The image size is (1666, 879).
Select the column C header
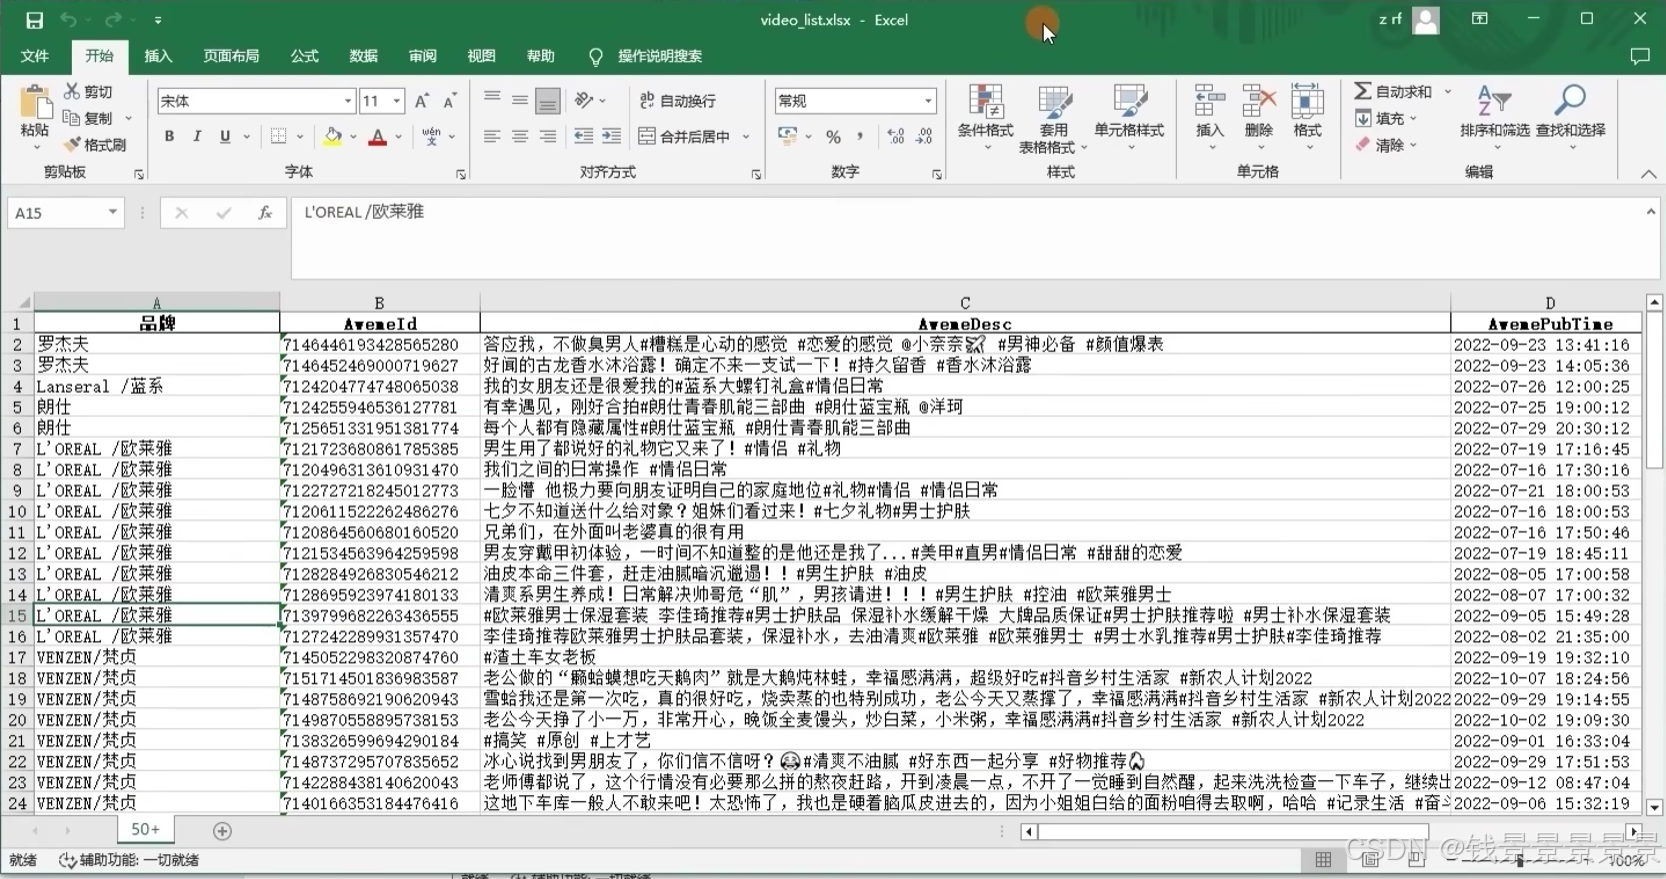[965, 302]
